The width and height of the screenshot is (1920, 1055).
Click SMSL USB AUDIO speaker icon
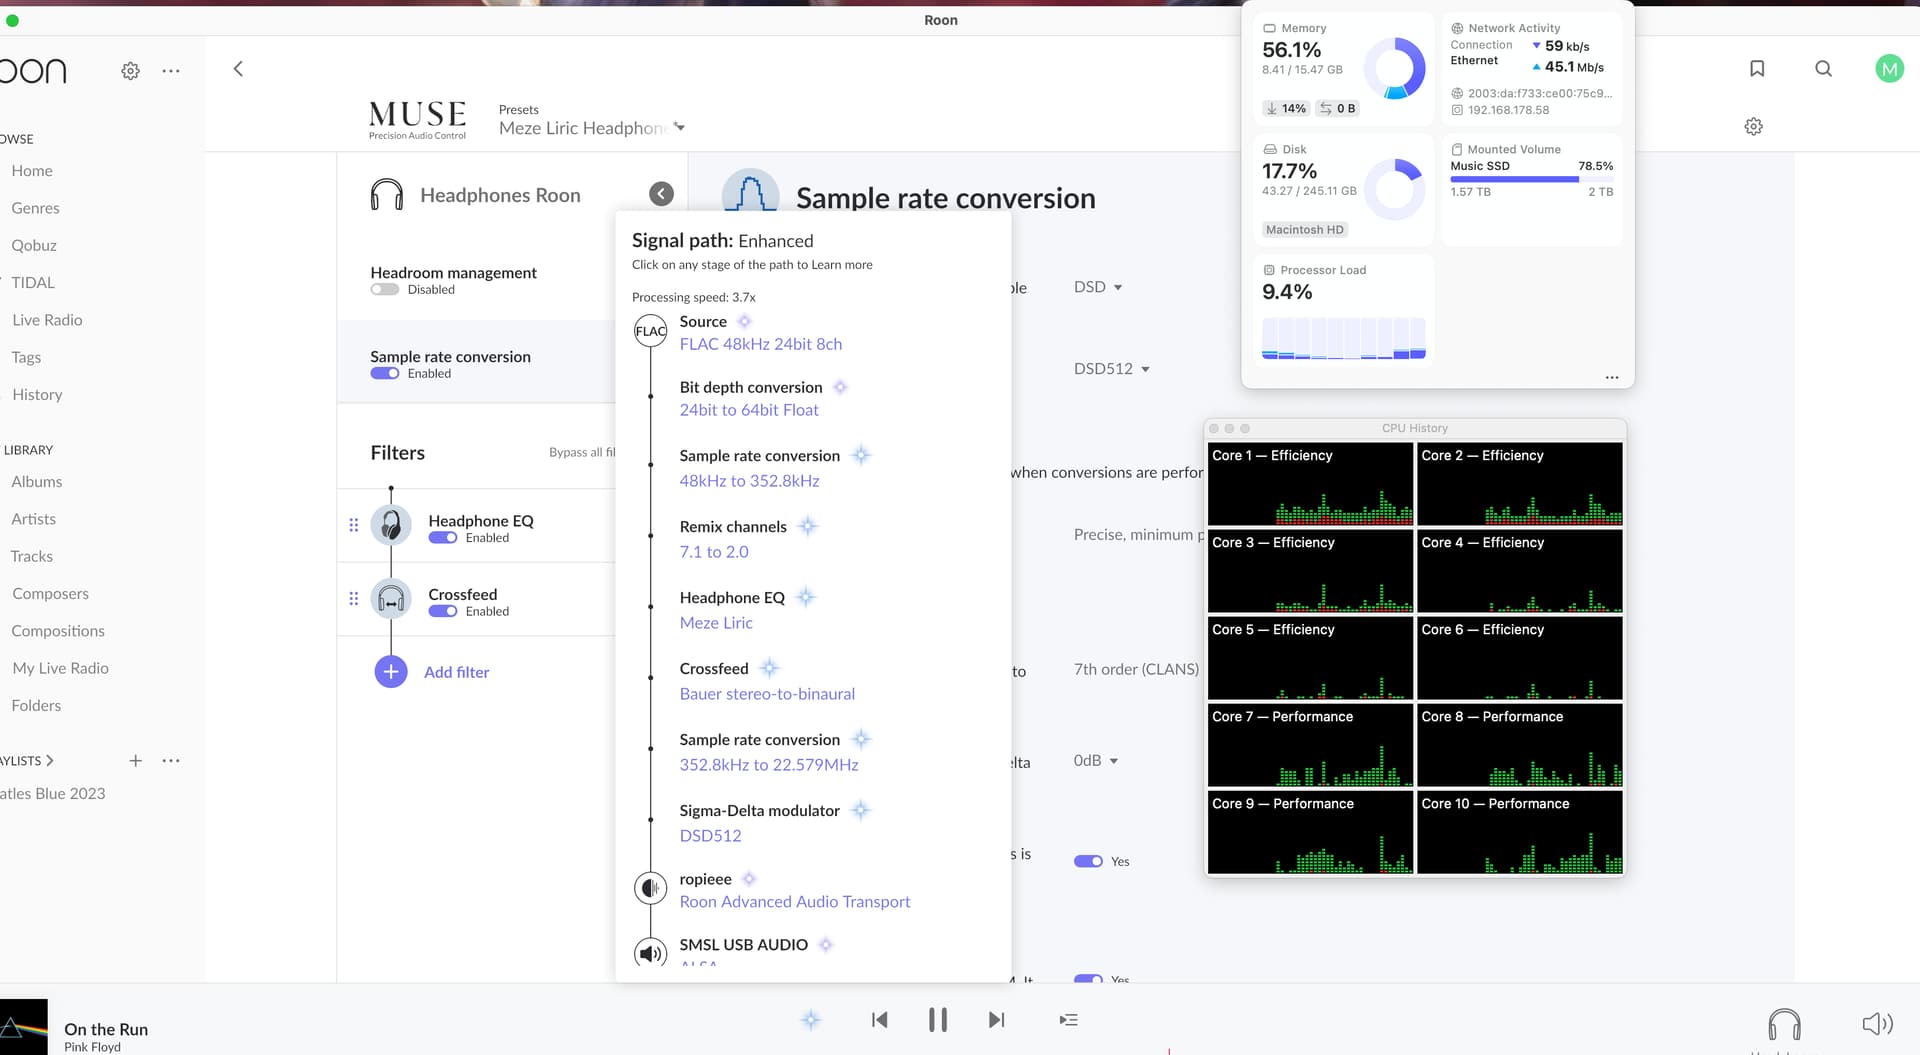tap(651, 953)
